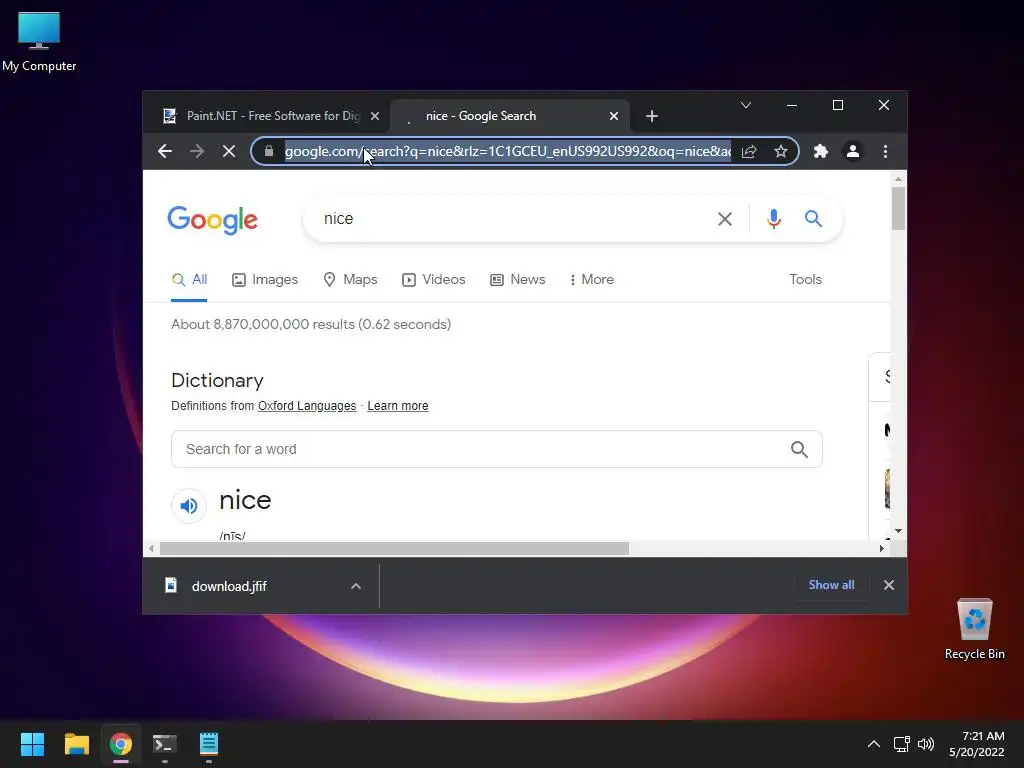Viewport: 1024px width, 768px height.
Task: Open the tab search dropdown arrow
Action: 746,105
